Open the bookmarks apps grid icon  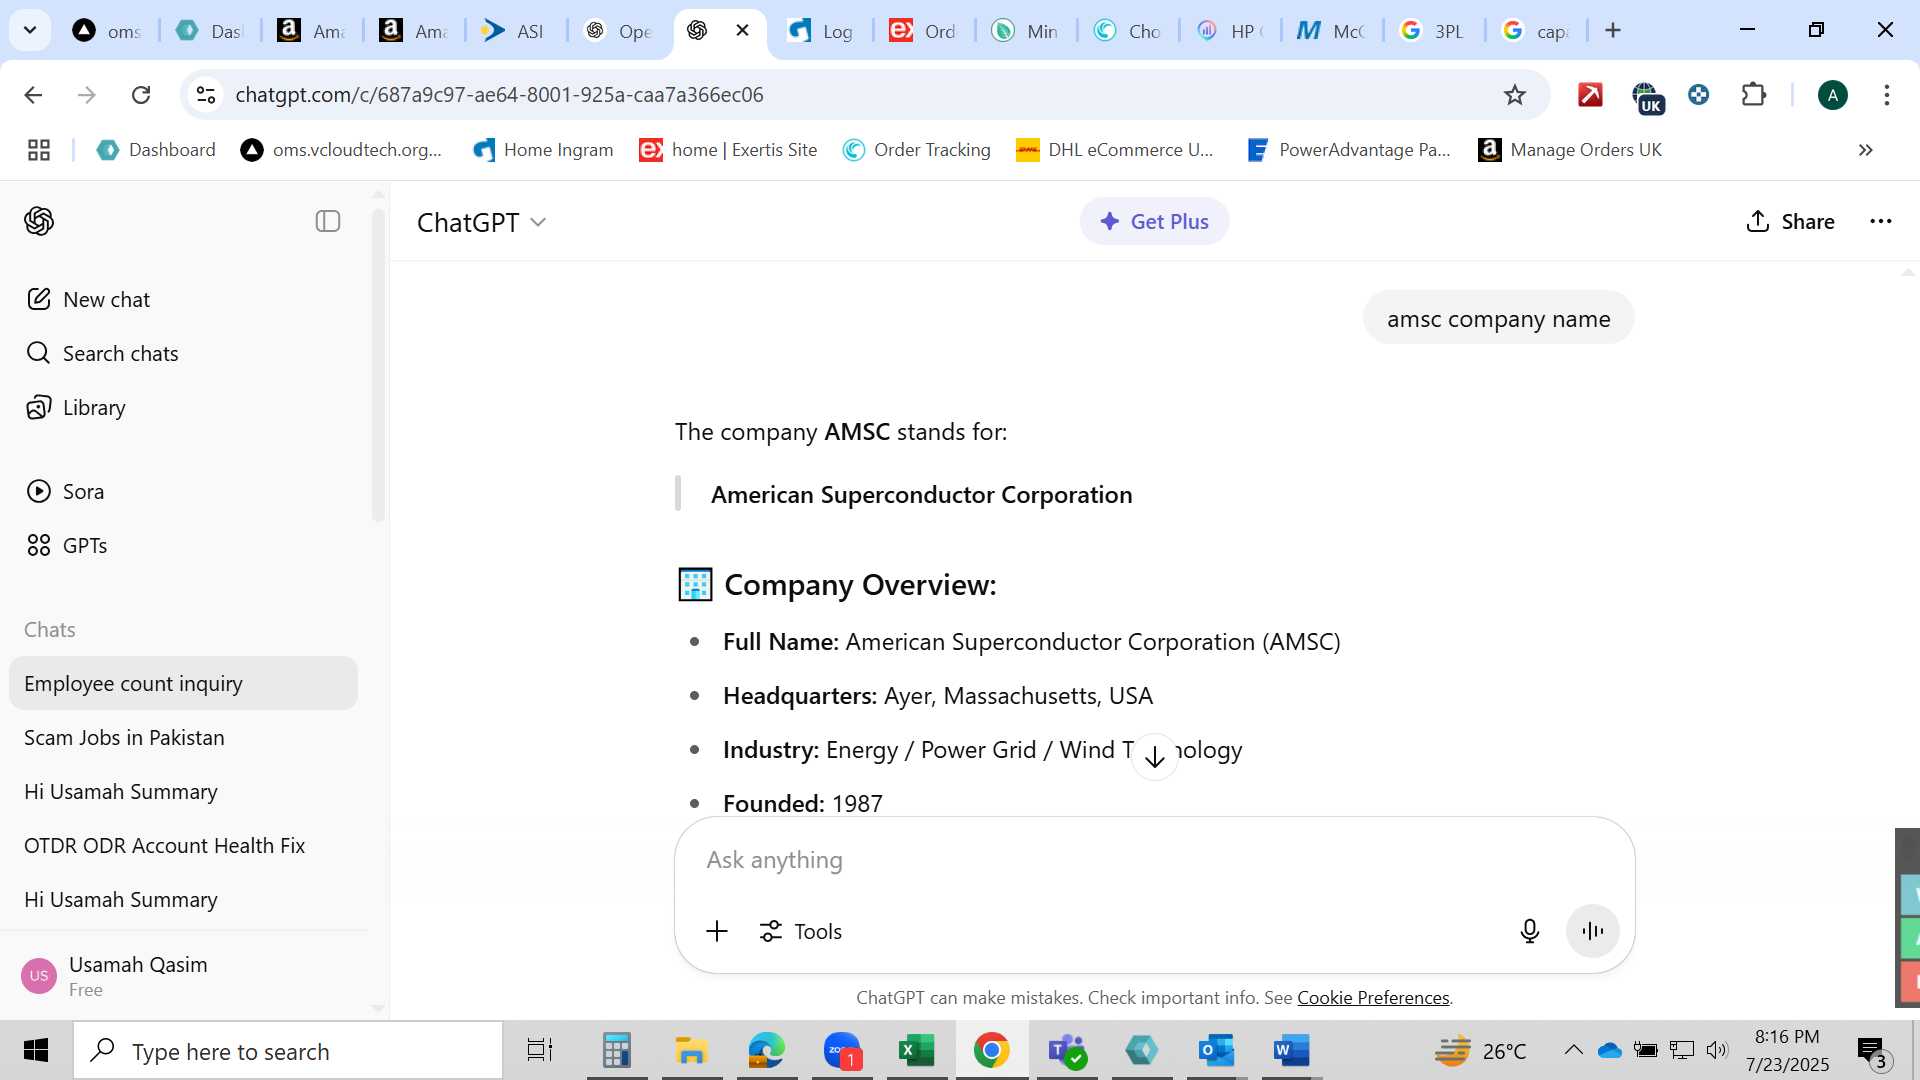pyautogui.click(x=39, y=150)
